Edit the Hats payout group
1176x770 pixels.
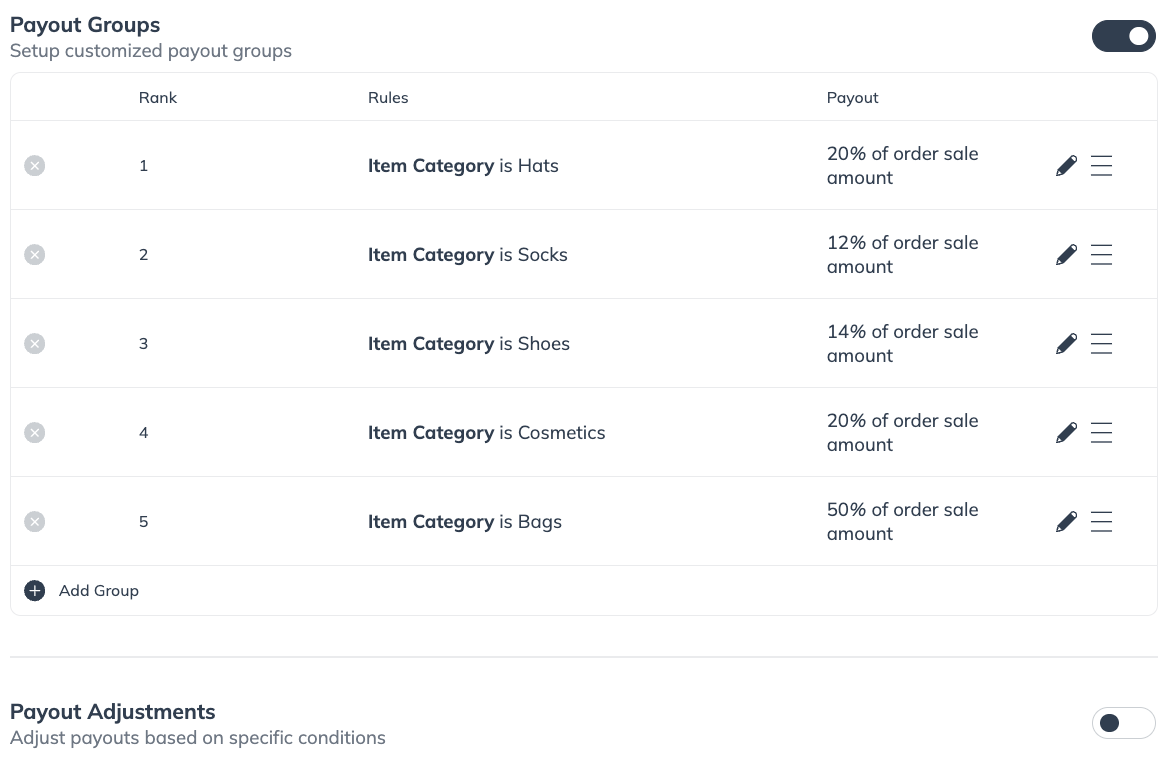[x=1066, y=166]
